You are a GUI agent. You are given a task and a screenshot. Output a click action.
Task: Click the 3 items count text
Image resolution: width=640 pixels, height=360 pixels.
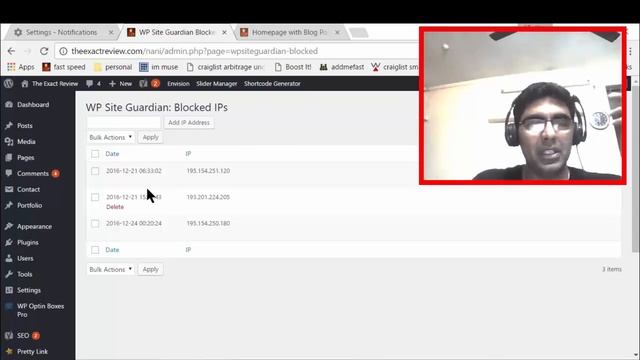(x=612, y=269)
